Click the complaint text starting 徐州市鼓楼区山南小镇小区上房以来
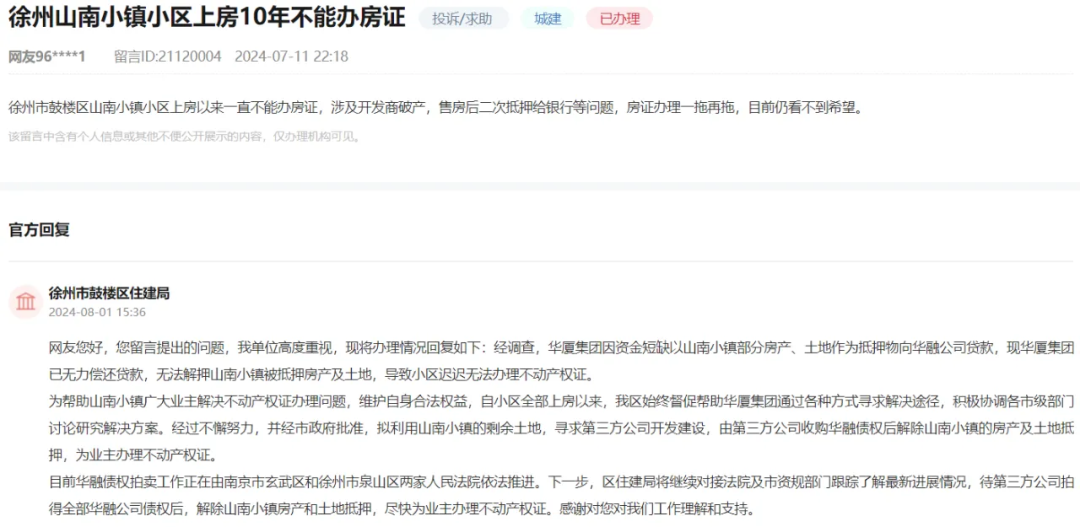 (x=435, y=108)
